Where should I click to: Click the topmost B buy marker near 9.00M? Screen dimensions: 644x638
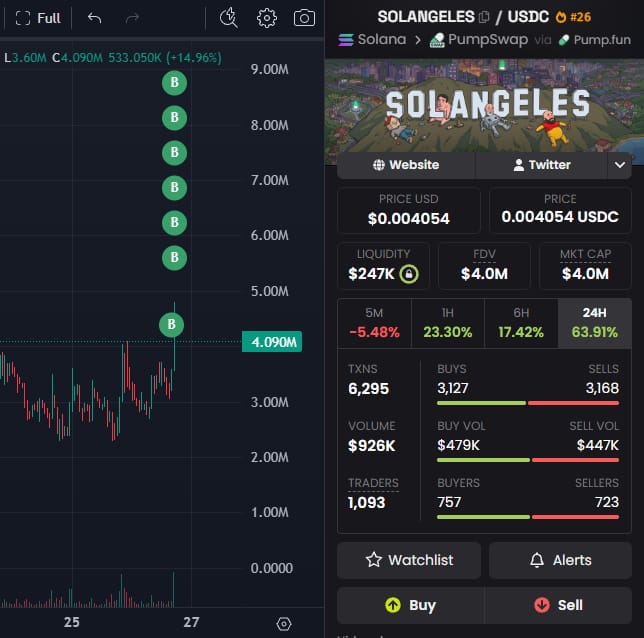click(x=174, y=83)
